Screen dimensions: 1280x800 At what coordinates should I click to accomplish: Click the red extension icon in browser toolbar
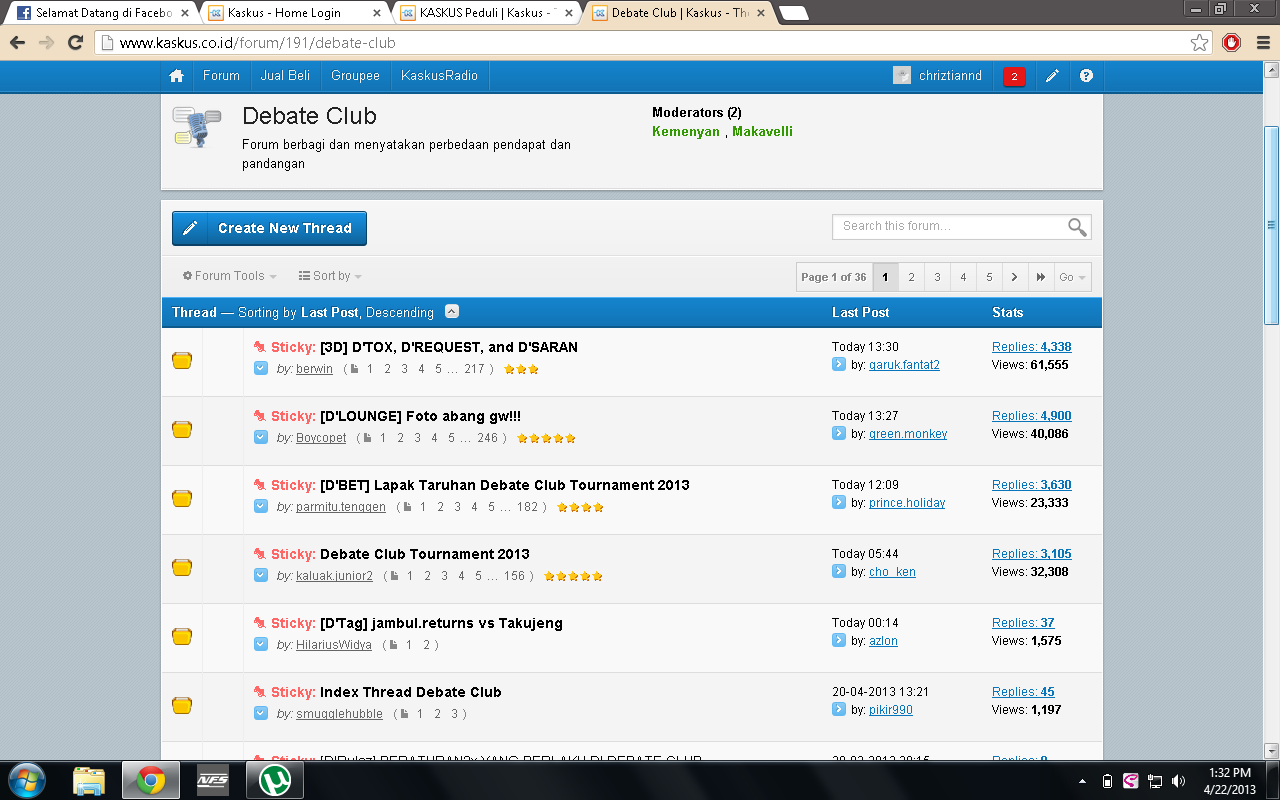[1232, 43]
